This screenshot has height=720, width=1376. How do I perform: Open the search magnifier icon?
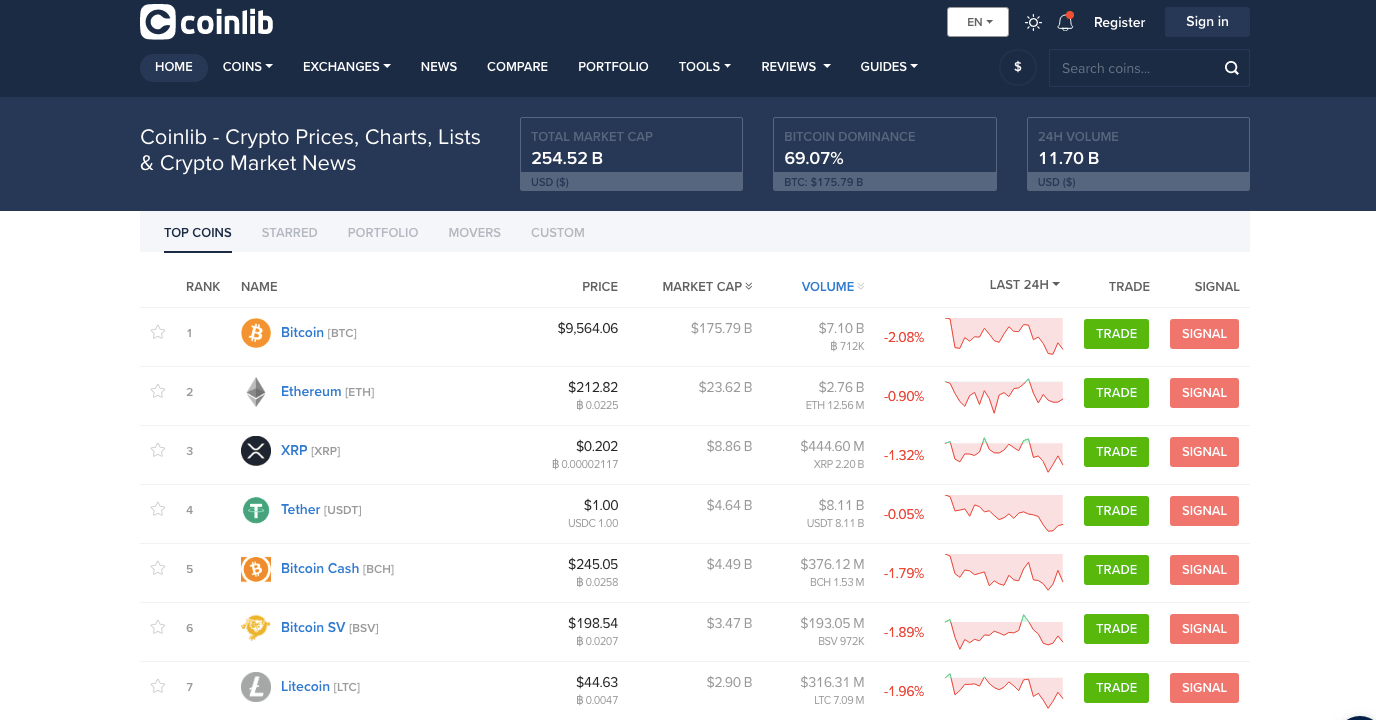coord(1231,67)
